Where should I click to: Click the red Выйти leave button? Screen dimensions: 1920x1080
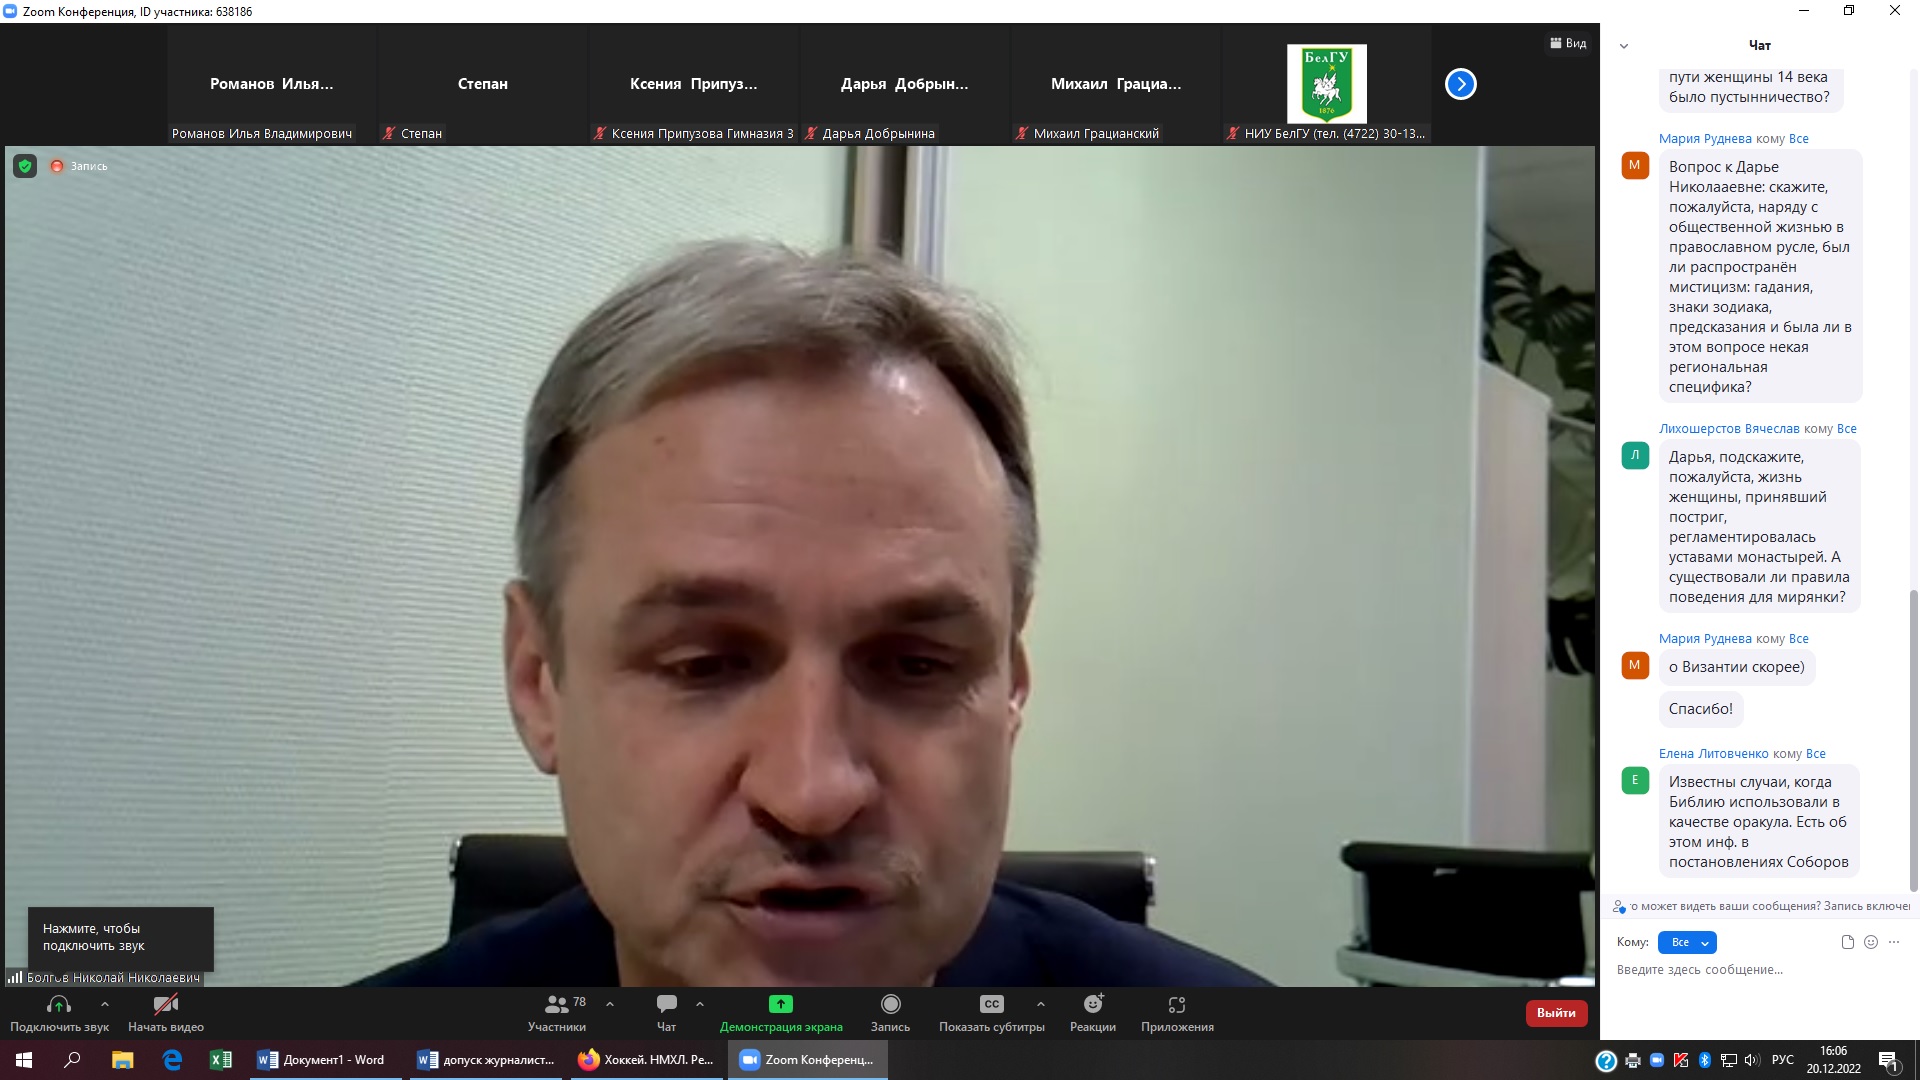coord(1555,1013)
